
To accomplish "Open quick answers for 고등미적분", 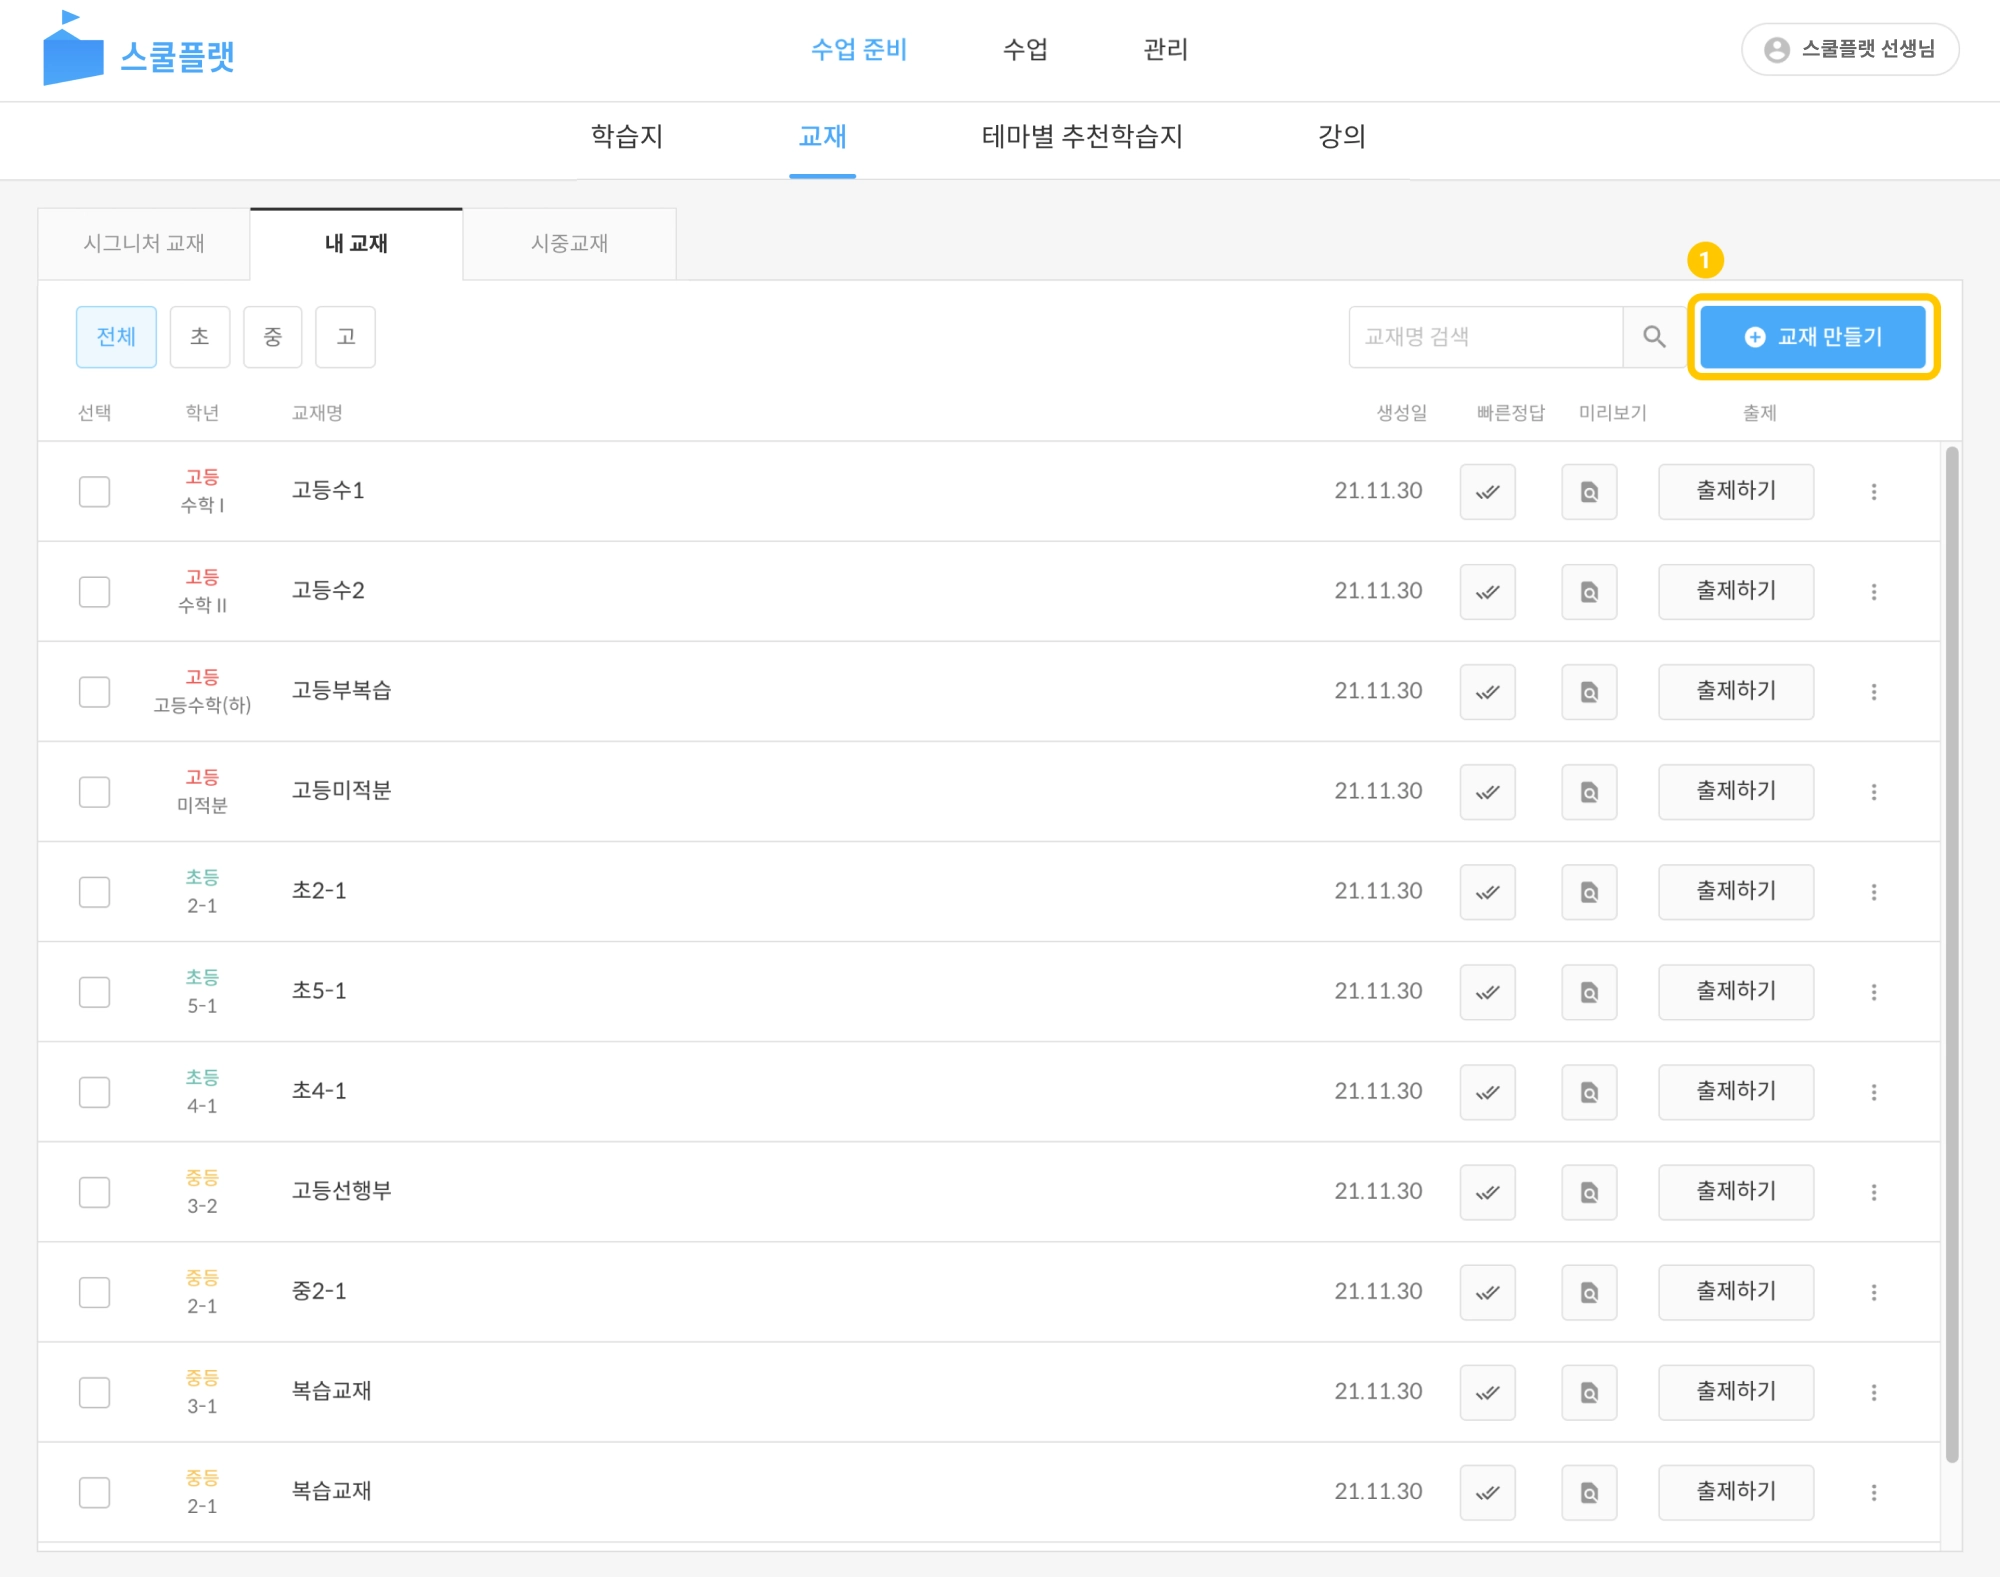I will coord(1487,791).
